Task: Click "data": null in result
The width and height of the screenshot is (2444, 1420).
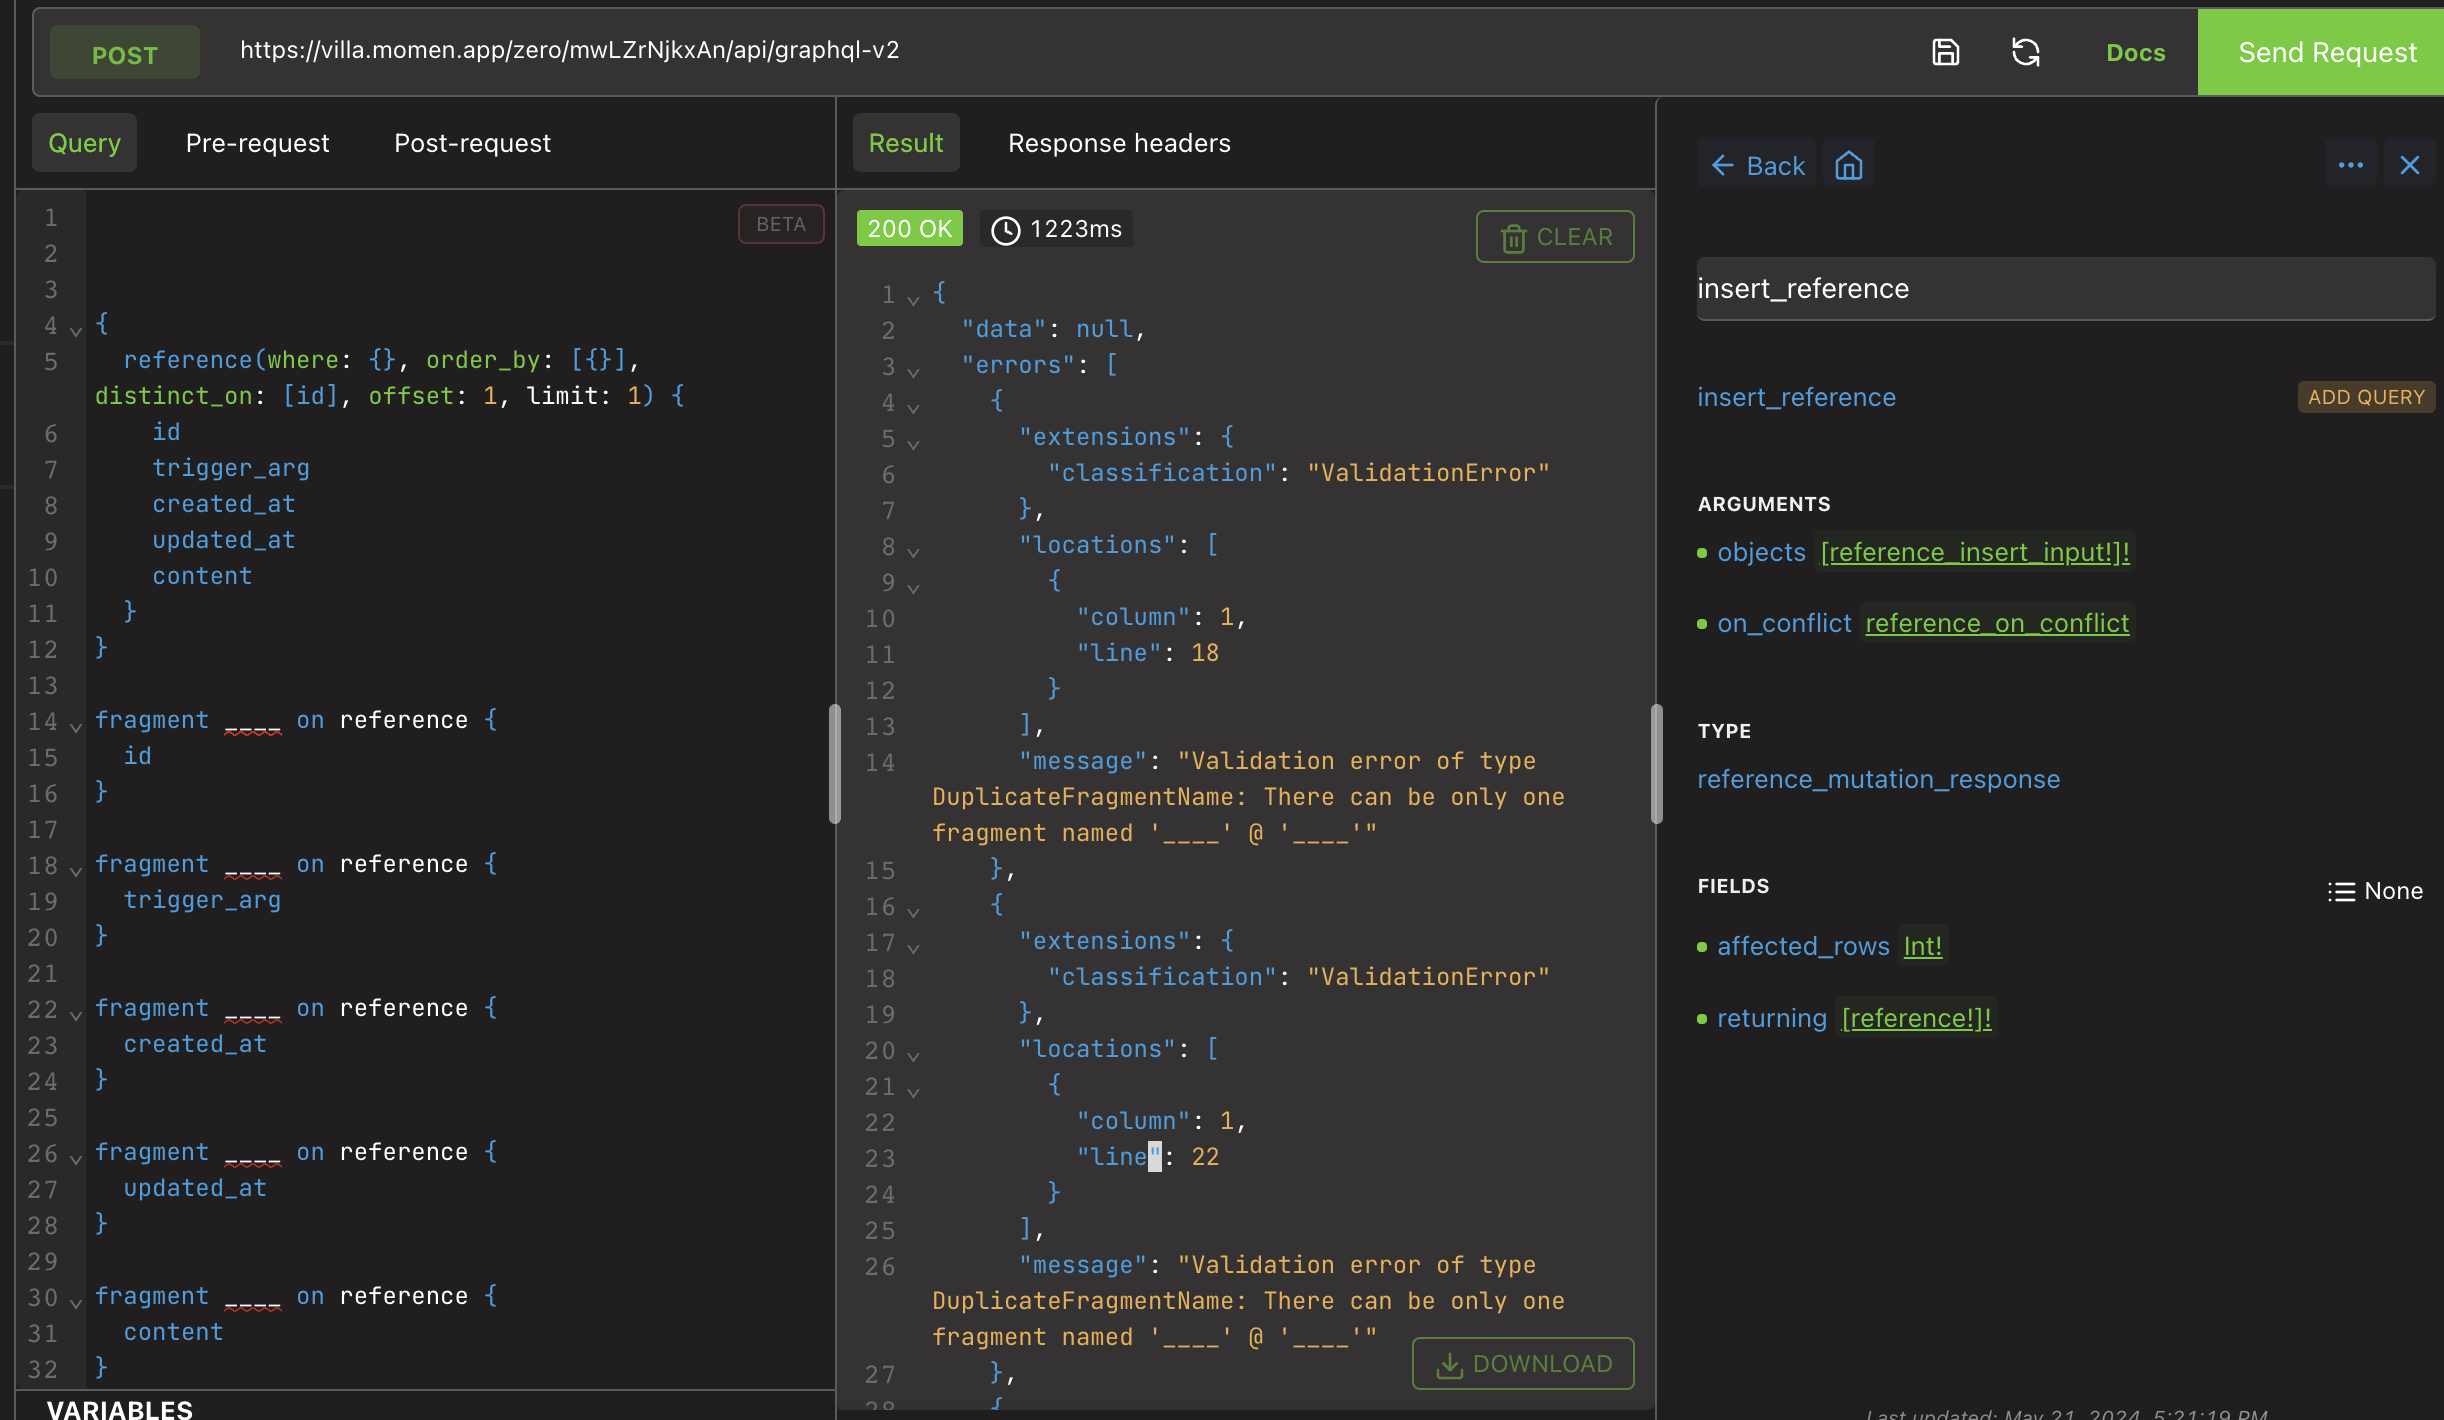Action: coord(1053,329)
